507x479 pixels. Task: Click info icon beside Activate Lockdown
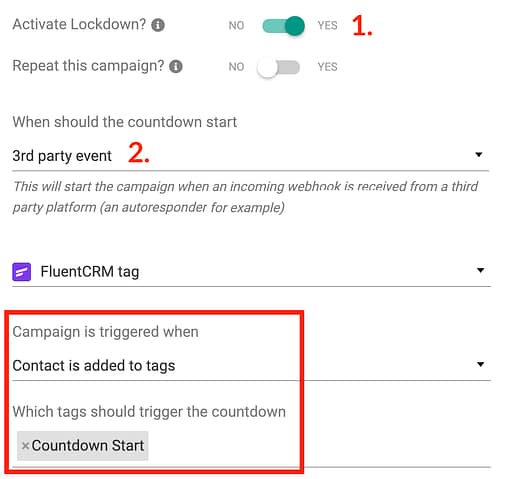(158, 25)
